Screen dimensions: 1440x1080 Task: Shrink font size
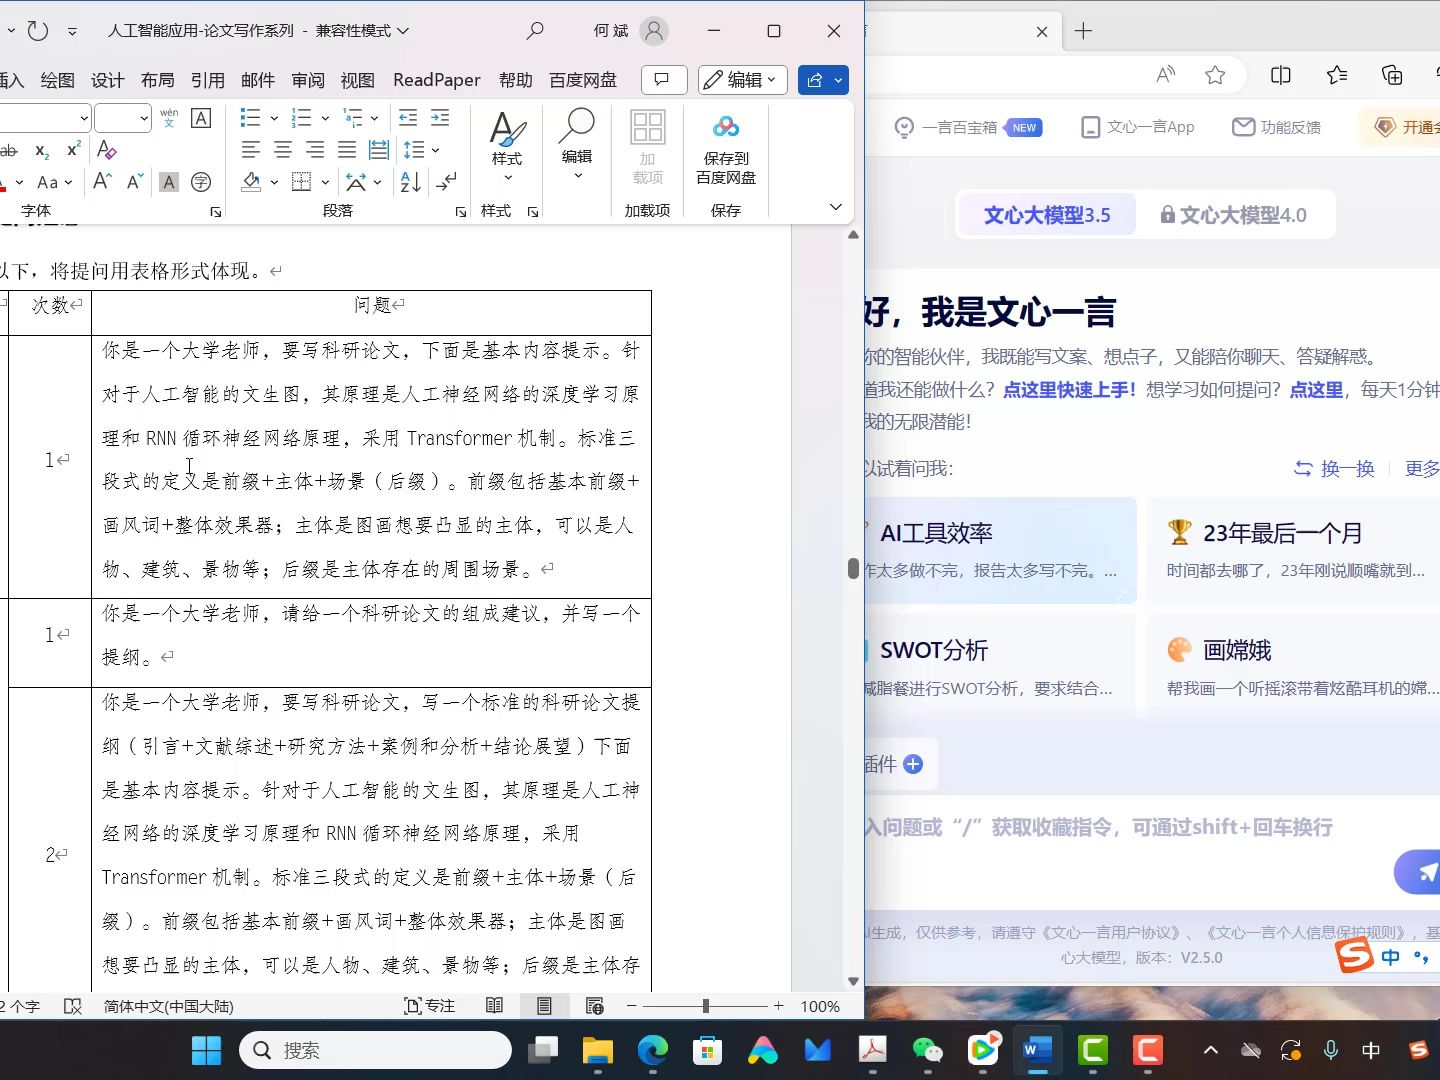(x=135, y=182)
